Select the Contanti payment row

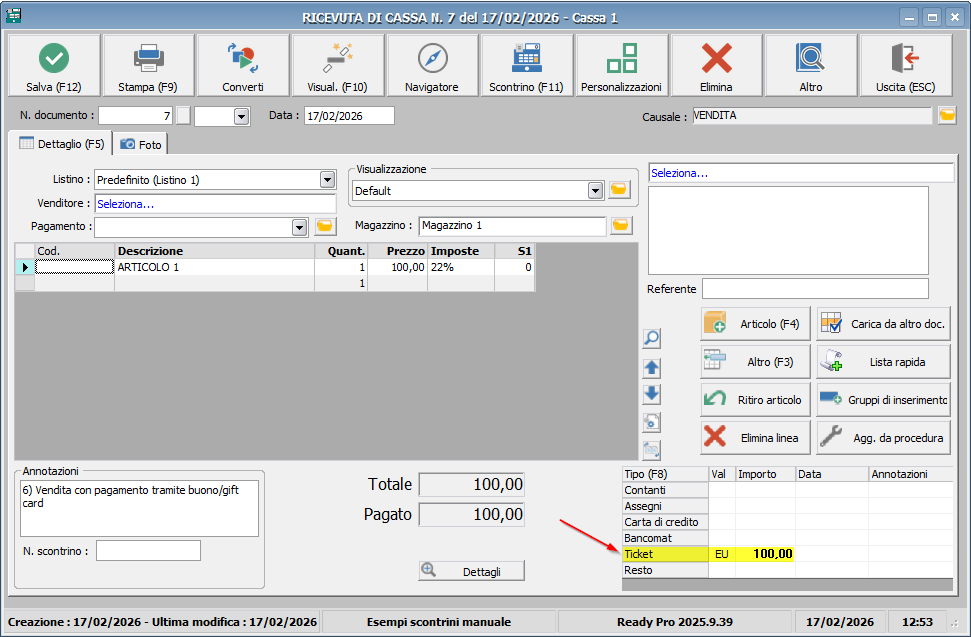pyautogui.click(x=664, y=490)
